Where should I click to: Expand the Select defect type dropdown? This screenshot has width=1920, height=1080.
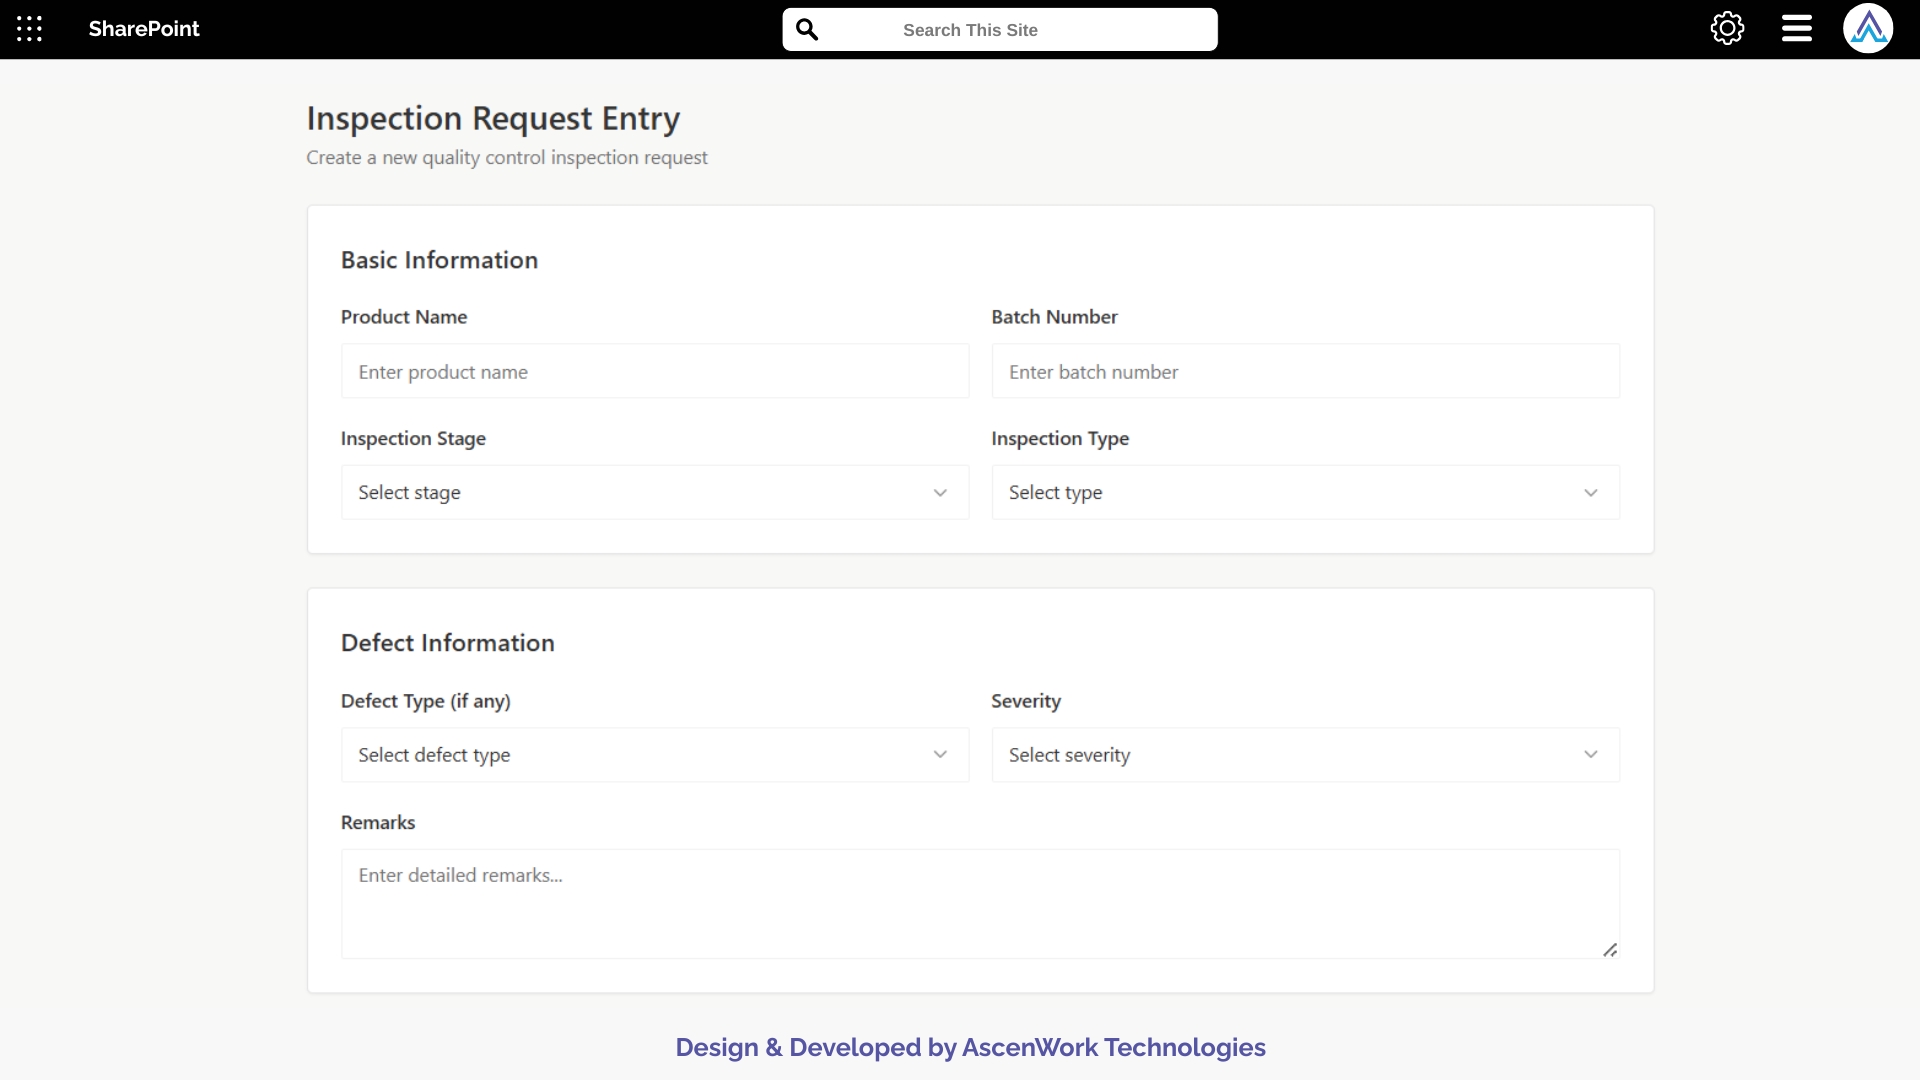click(654, 754)
